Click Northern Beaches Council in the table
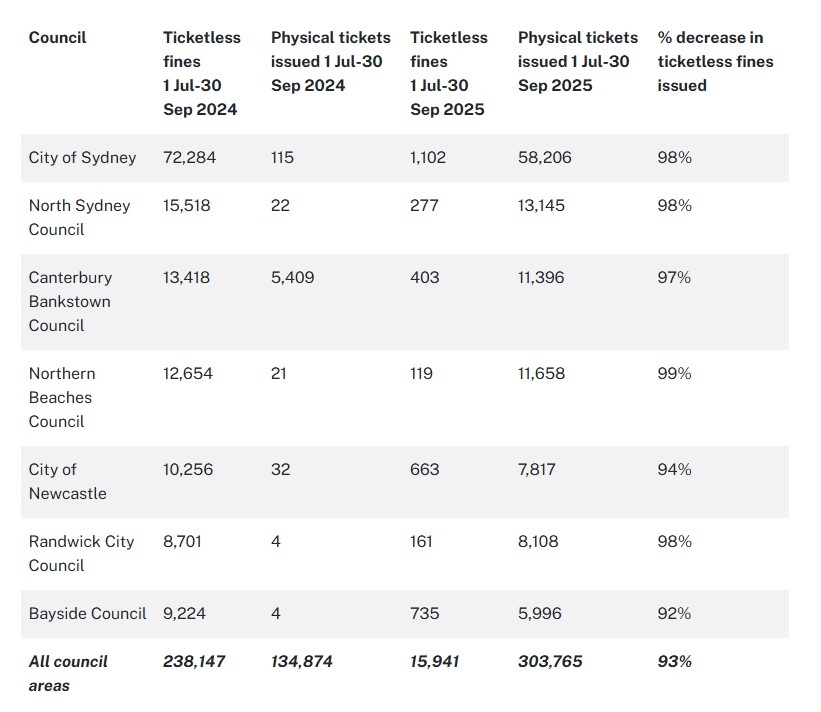 [62, 397]
